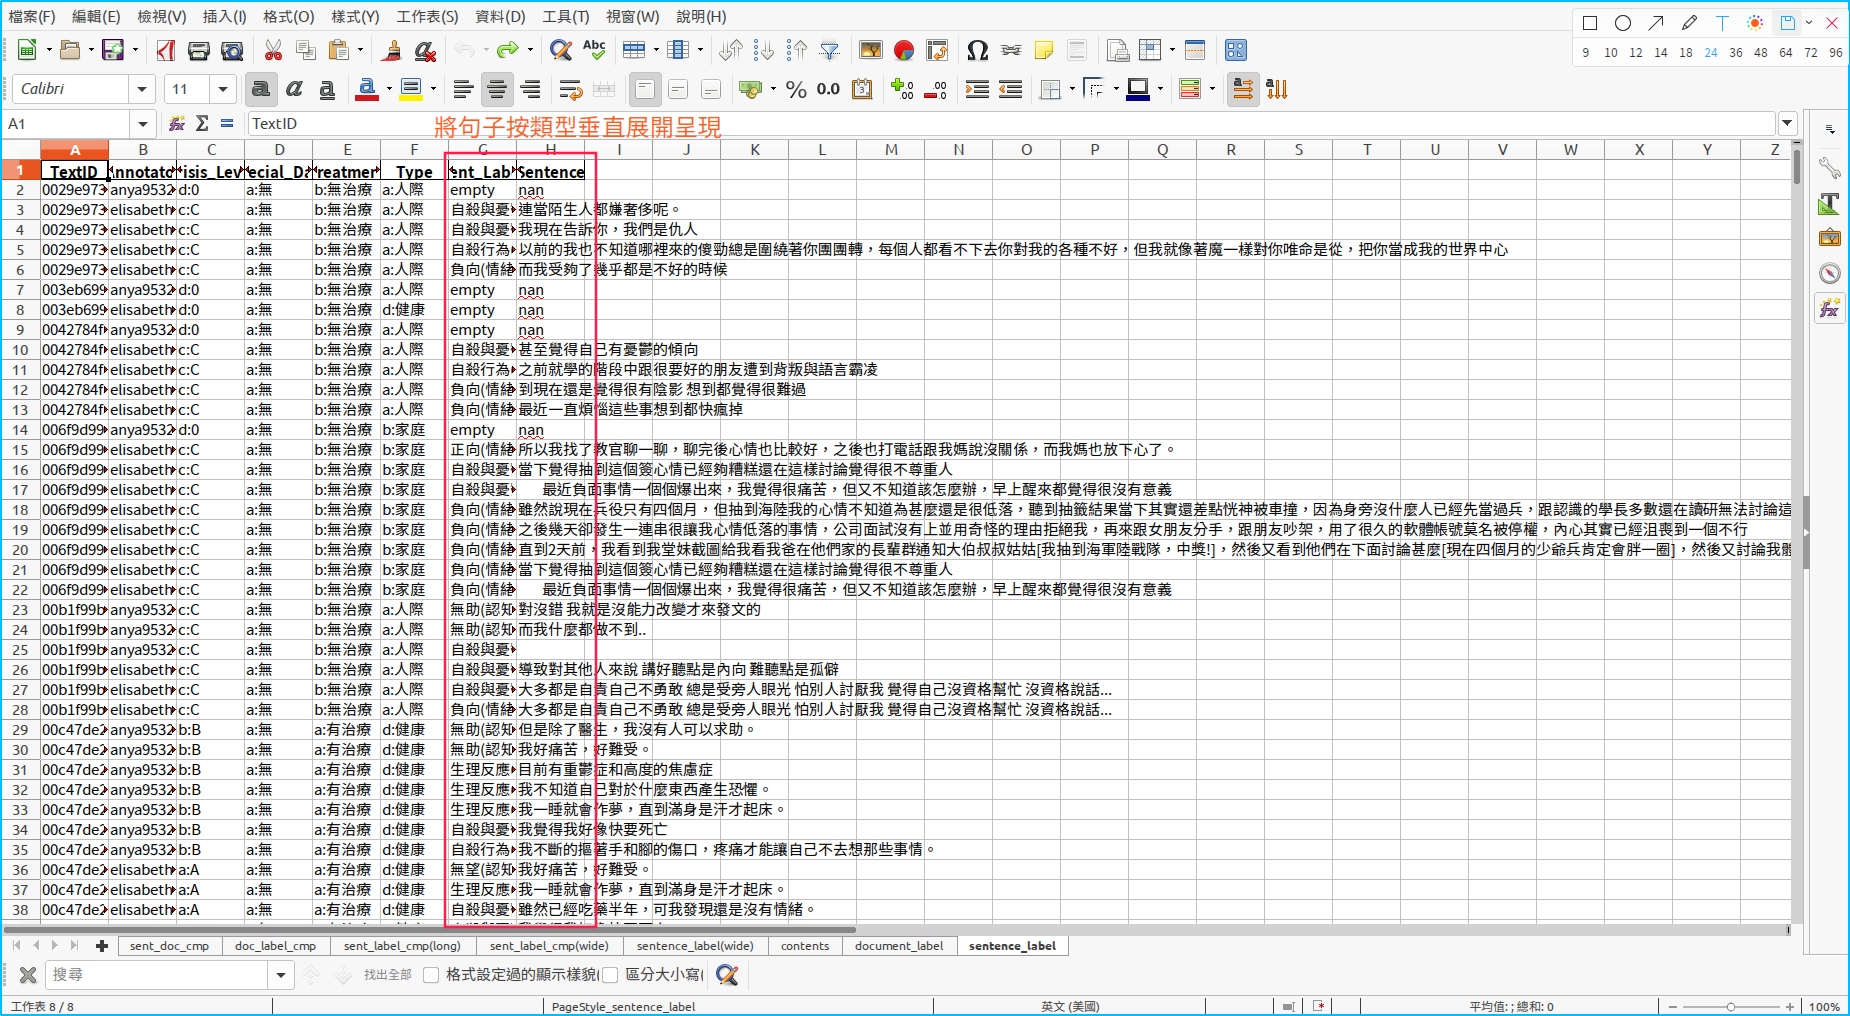Align text right
This screenshot has width=1850, height=1016.
(x=530, y=89)
